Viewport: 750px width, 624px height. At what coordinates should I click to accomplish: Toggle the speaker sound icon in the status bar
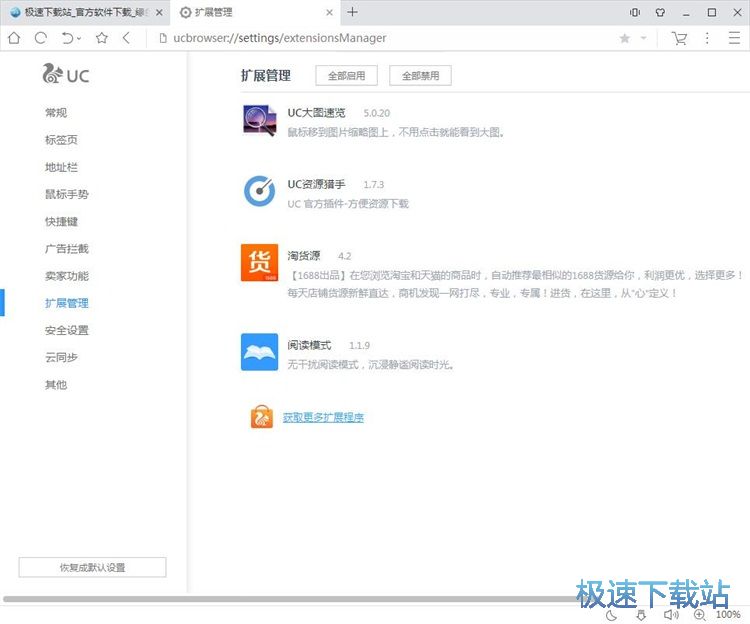(671, 615)
